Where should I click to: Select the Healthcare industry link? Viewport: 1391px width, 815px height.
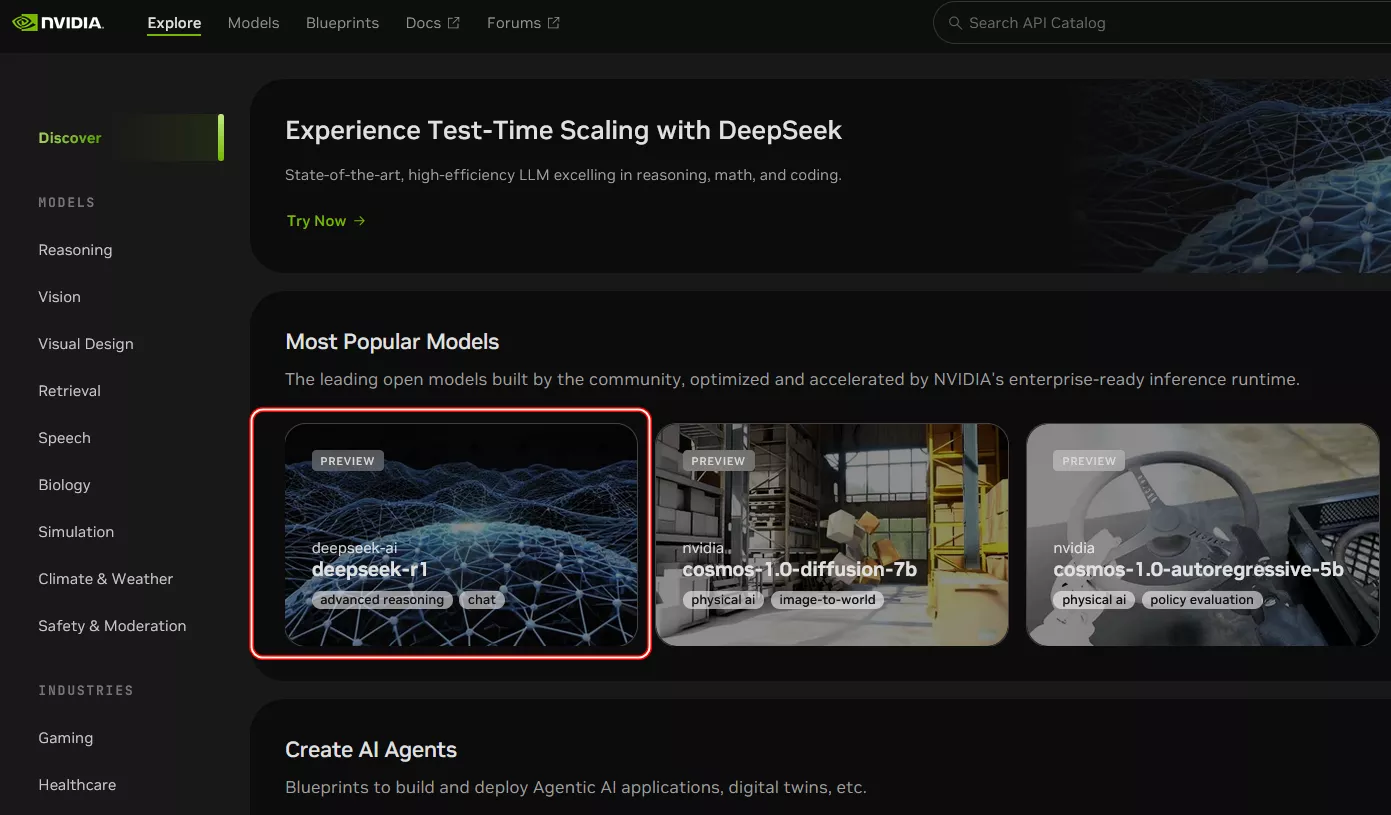click(77, 785)
